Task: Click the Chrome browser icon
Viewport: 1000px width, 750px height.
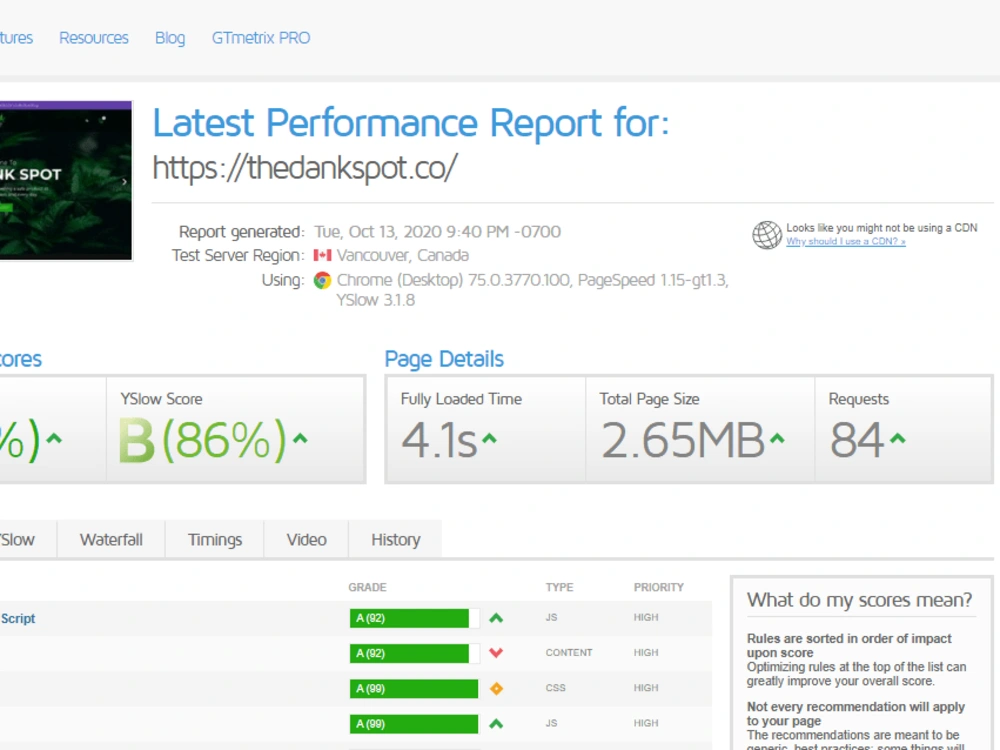Action: pyautogui.click(x=322, y=280)
